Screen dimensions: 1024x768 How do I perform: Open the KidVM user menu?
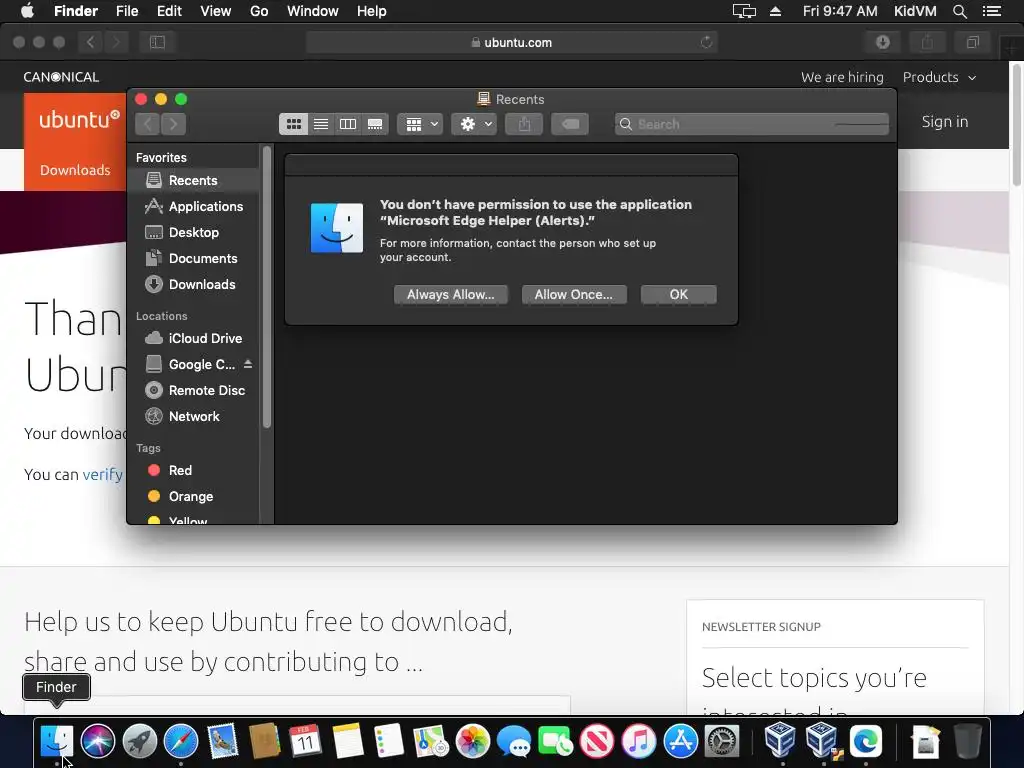coord(915,11)
